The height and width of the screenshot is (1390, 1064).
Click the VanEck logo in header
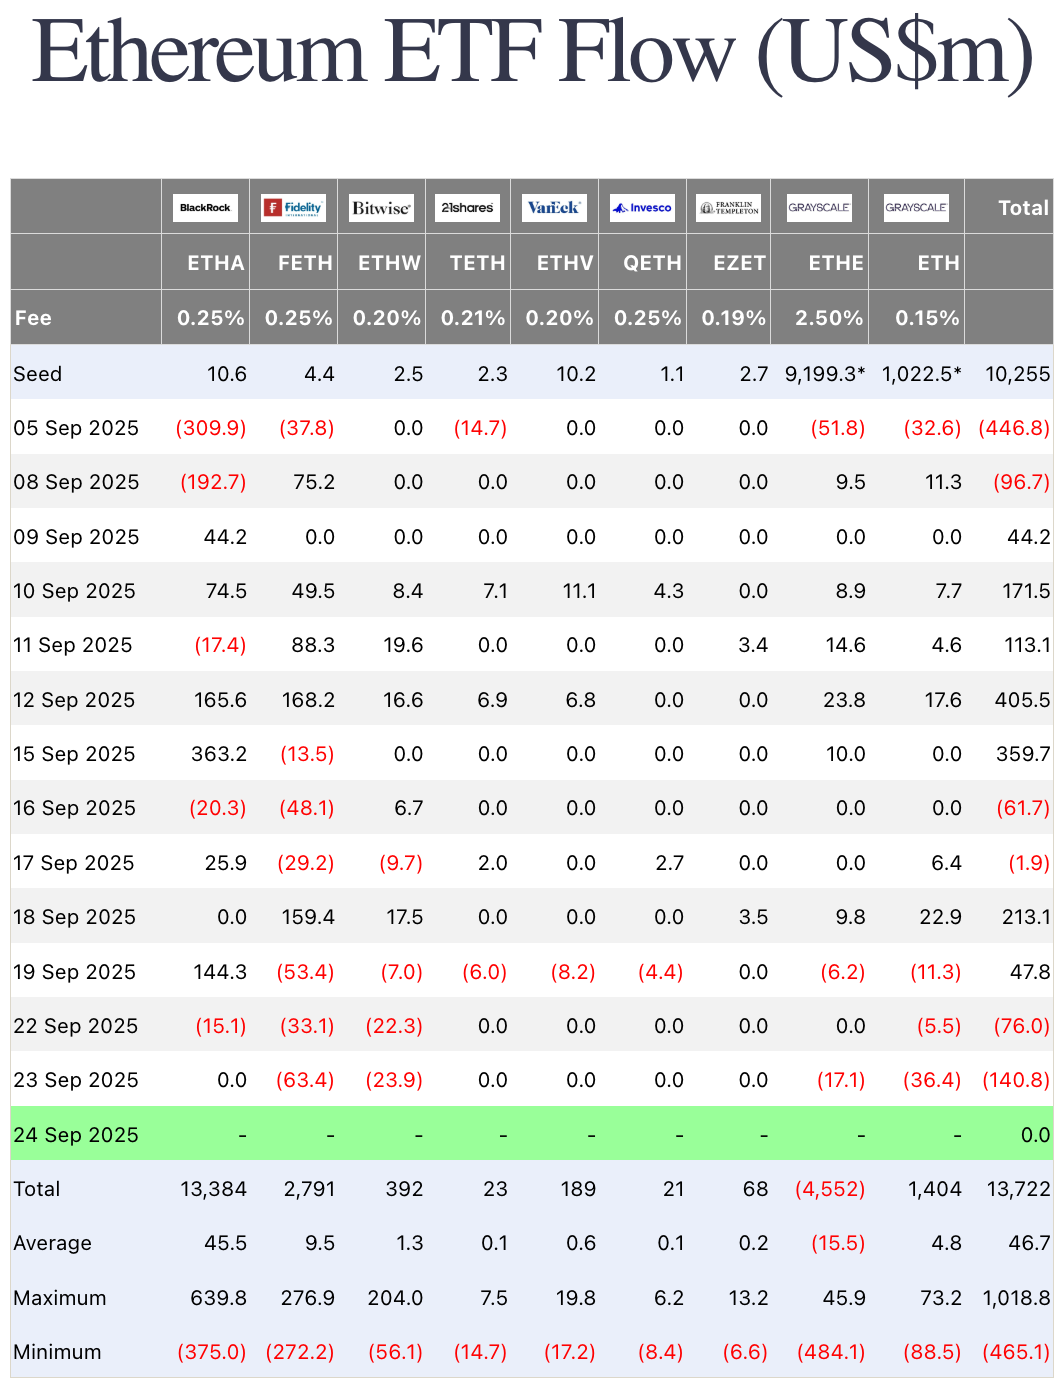click(554, 208)
